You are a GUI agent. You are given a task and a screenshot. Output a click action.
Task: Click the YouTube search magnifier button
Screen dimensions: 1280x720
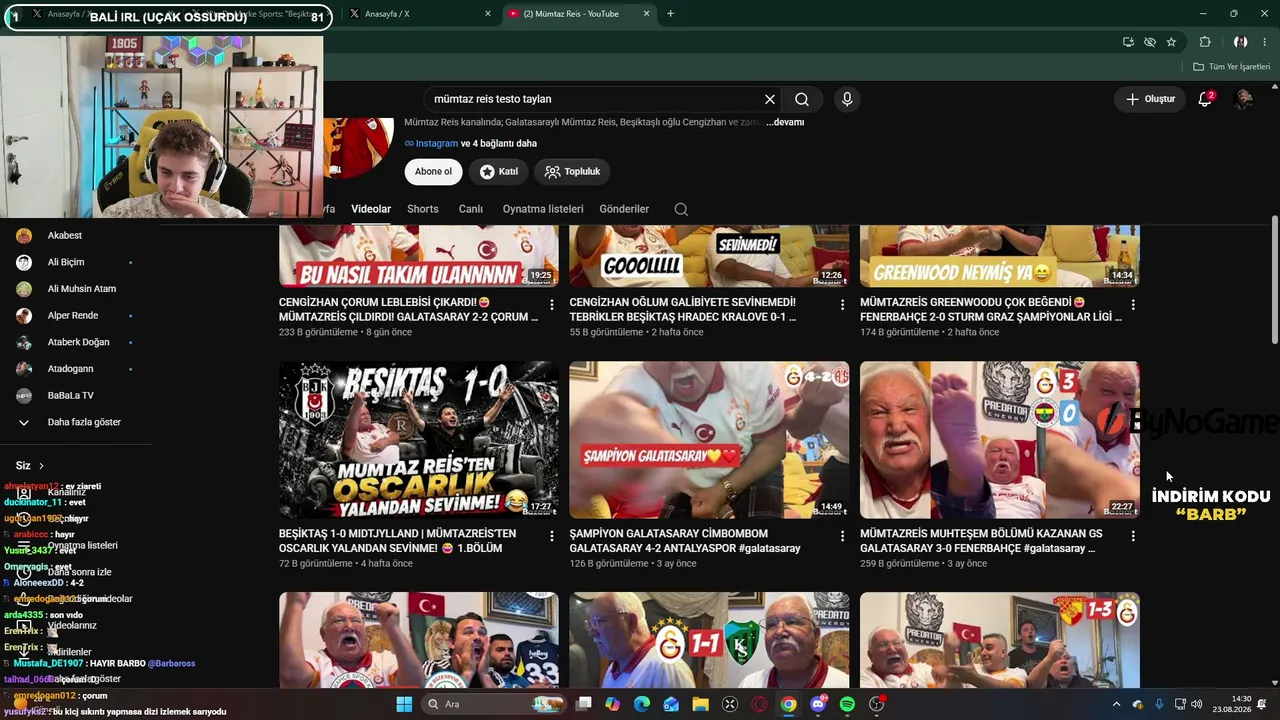[802, 99]
